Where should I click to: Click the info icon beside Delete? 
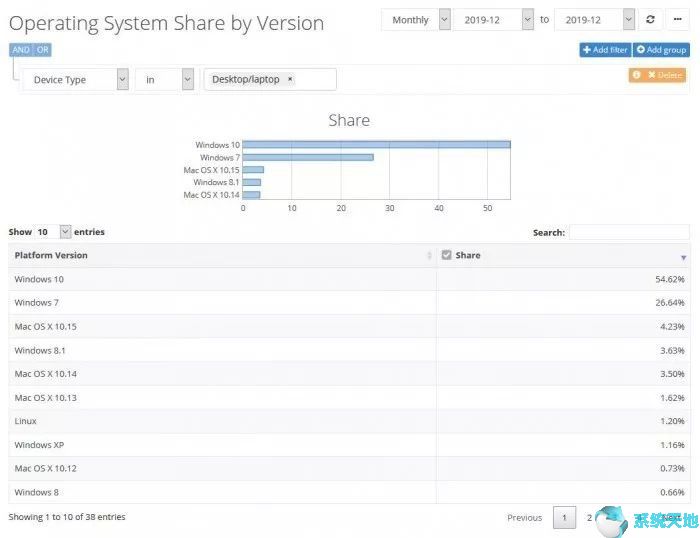coord(637,75)
